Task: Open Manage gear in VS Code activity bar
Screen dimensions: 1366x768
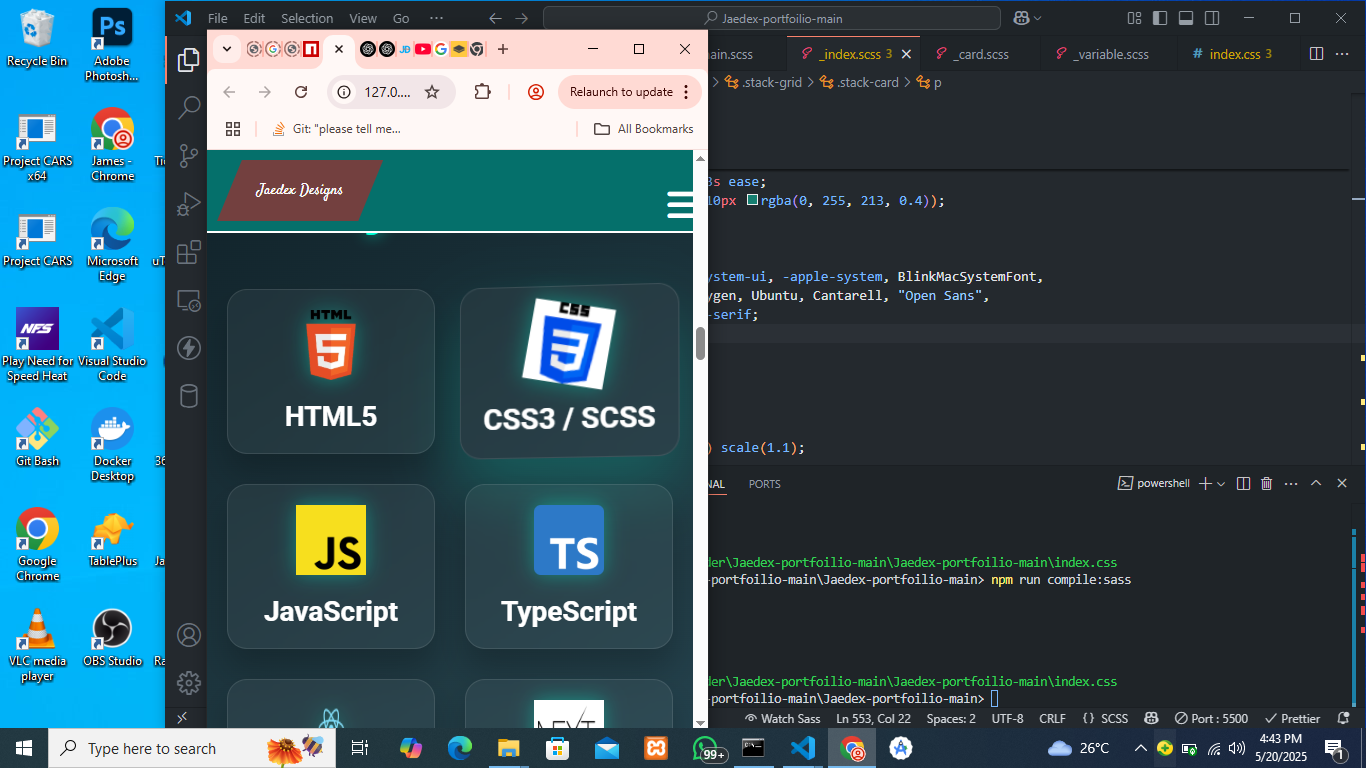Action: [188, 683]
